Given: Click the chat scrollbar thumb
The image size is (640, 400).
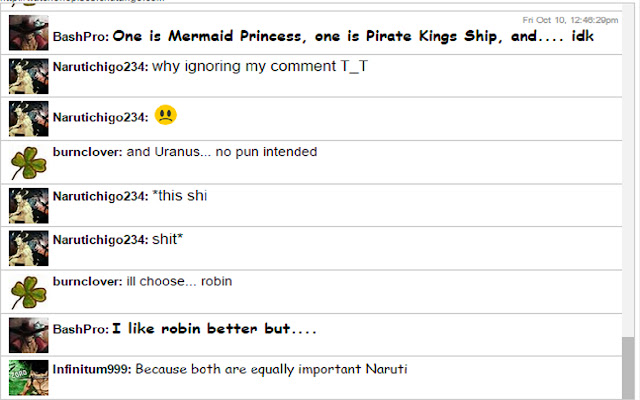Looking at the screenshot, I should click(628, 368).
